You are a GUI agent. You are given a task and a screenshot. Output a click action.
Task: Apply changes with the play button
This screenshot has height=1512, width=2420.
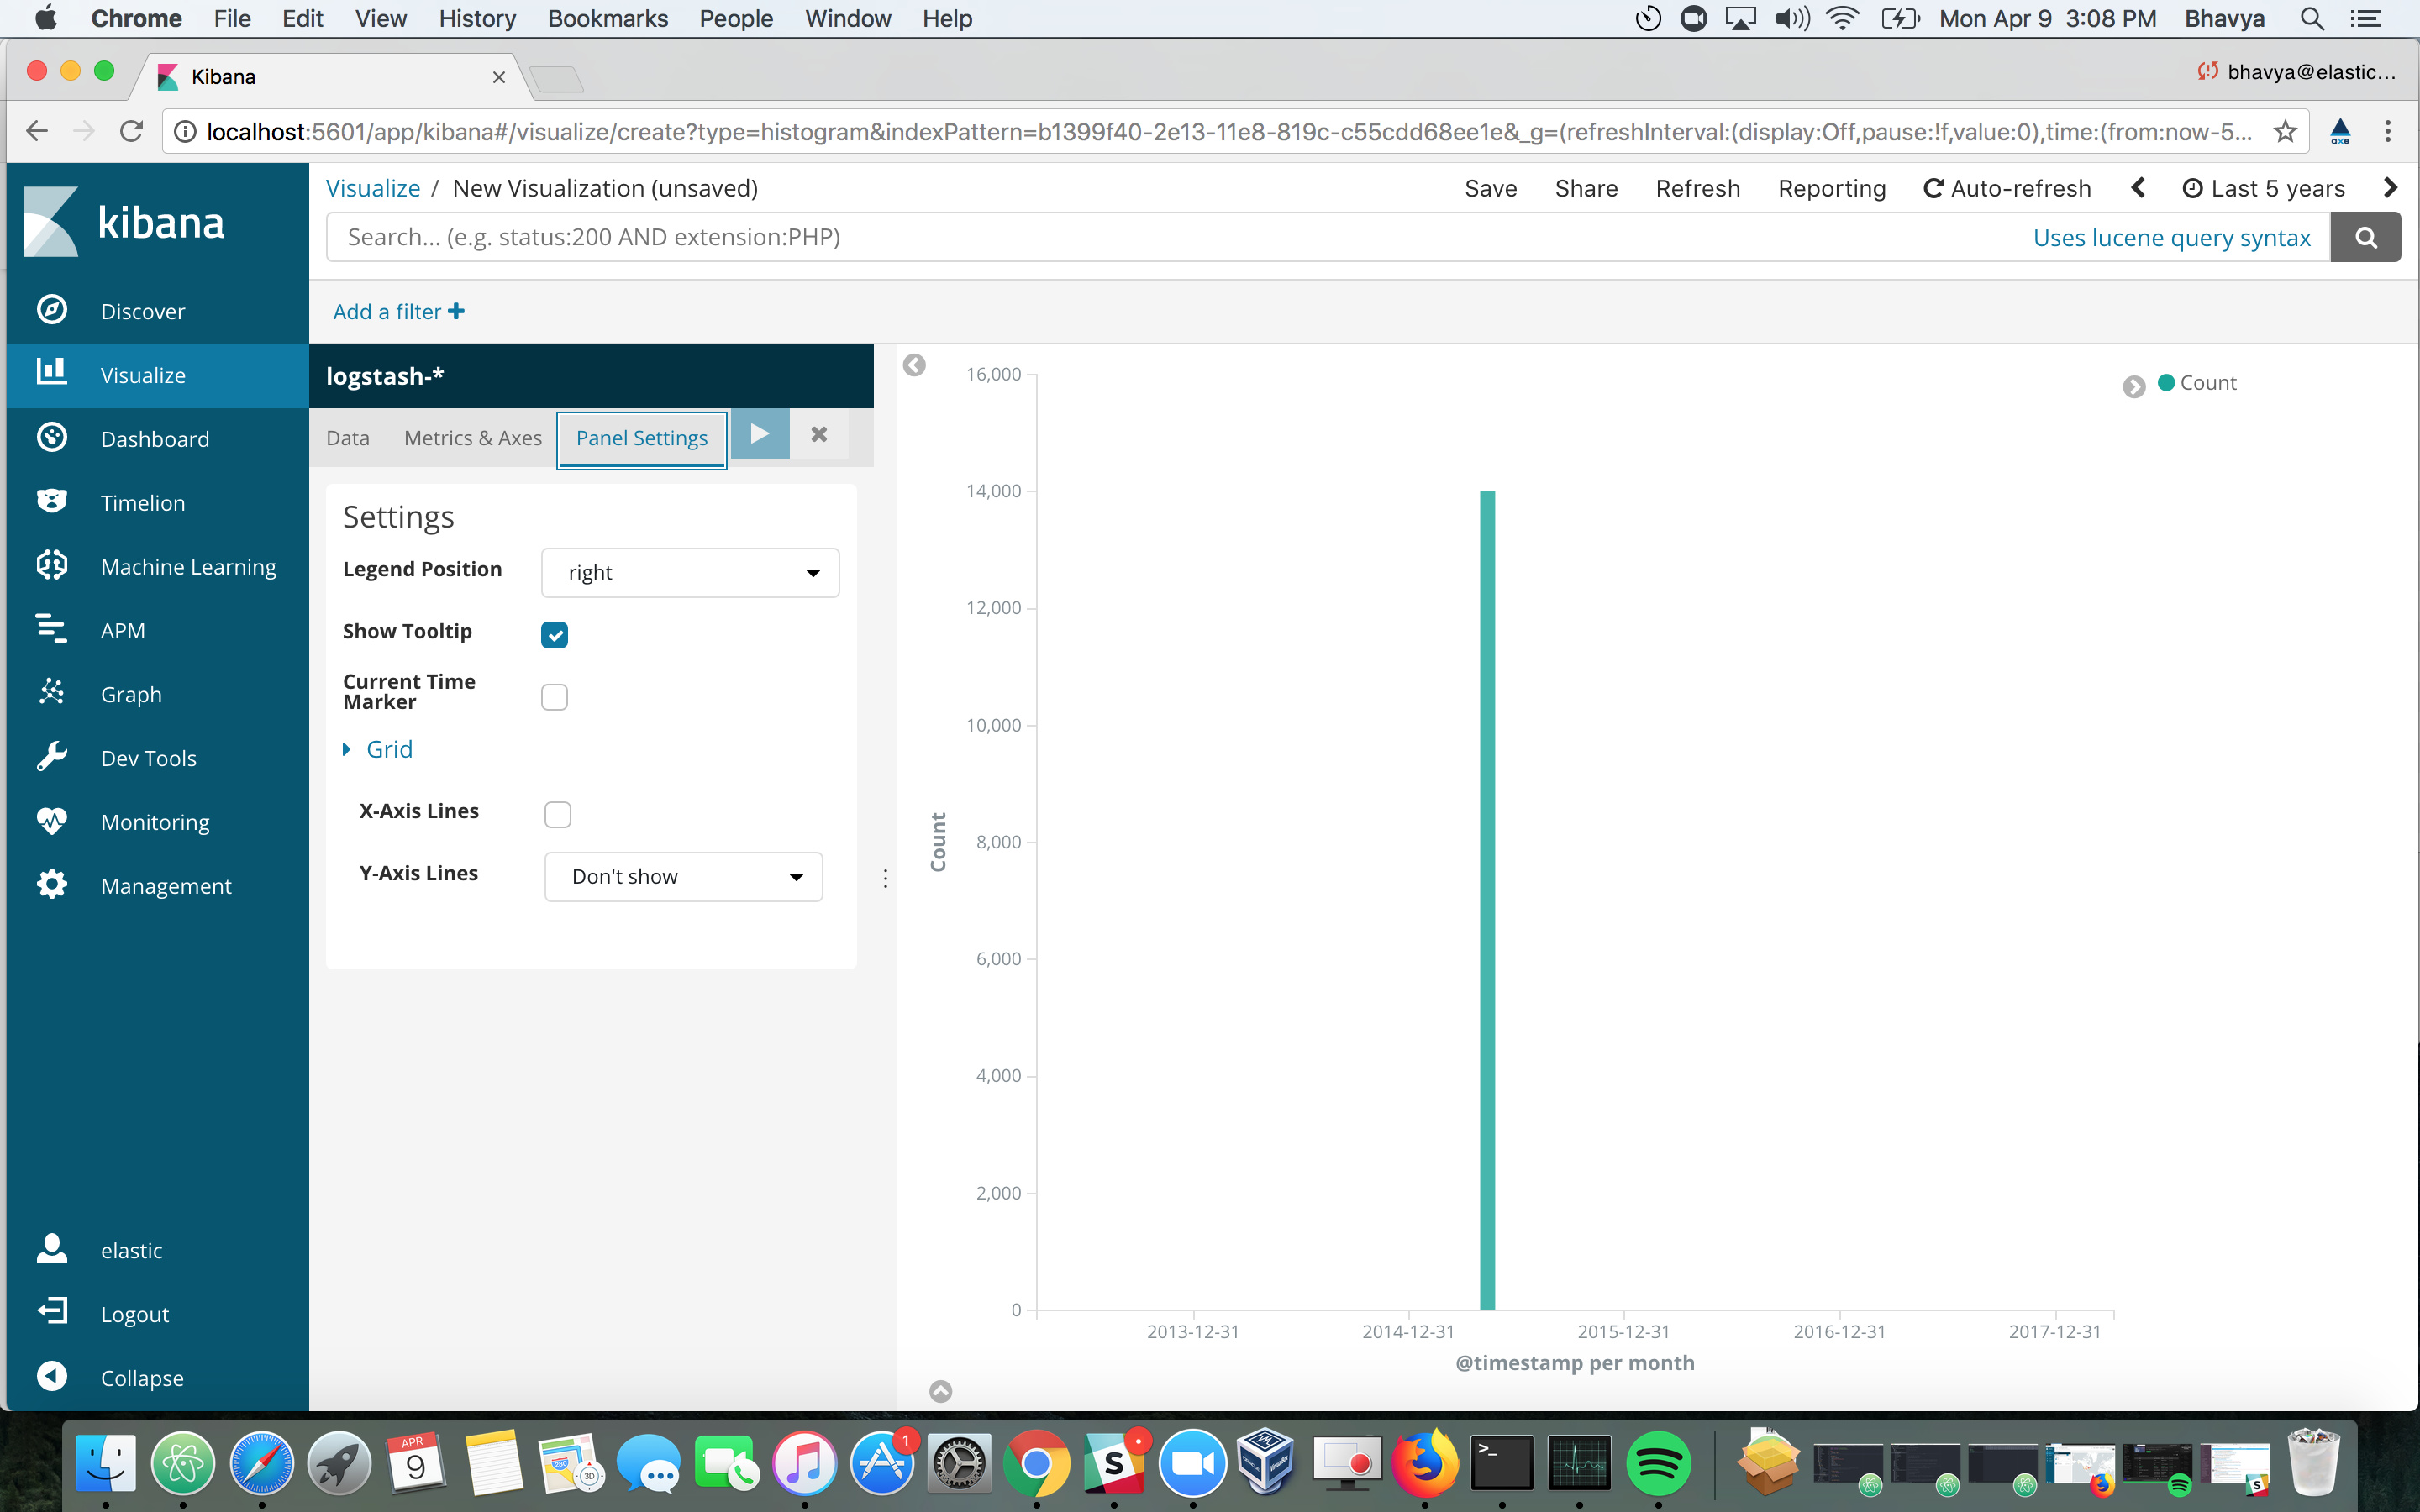tap(759, 434)
